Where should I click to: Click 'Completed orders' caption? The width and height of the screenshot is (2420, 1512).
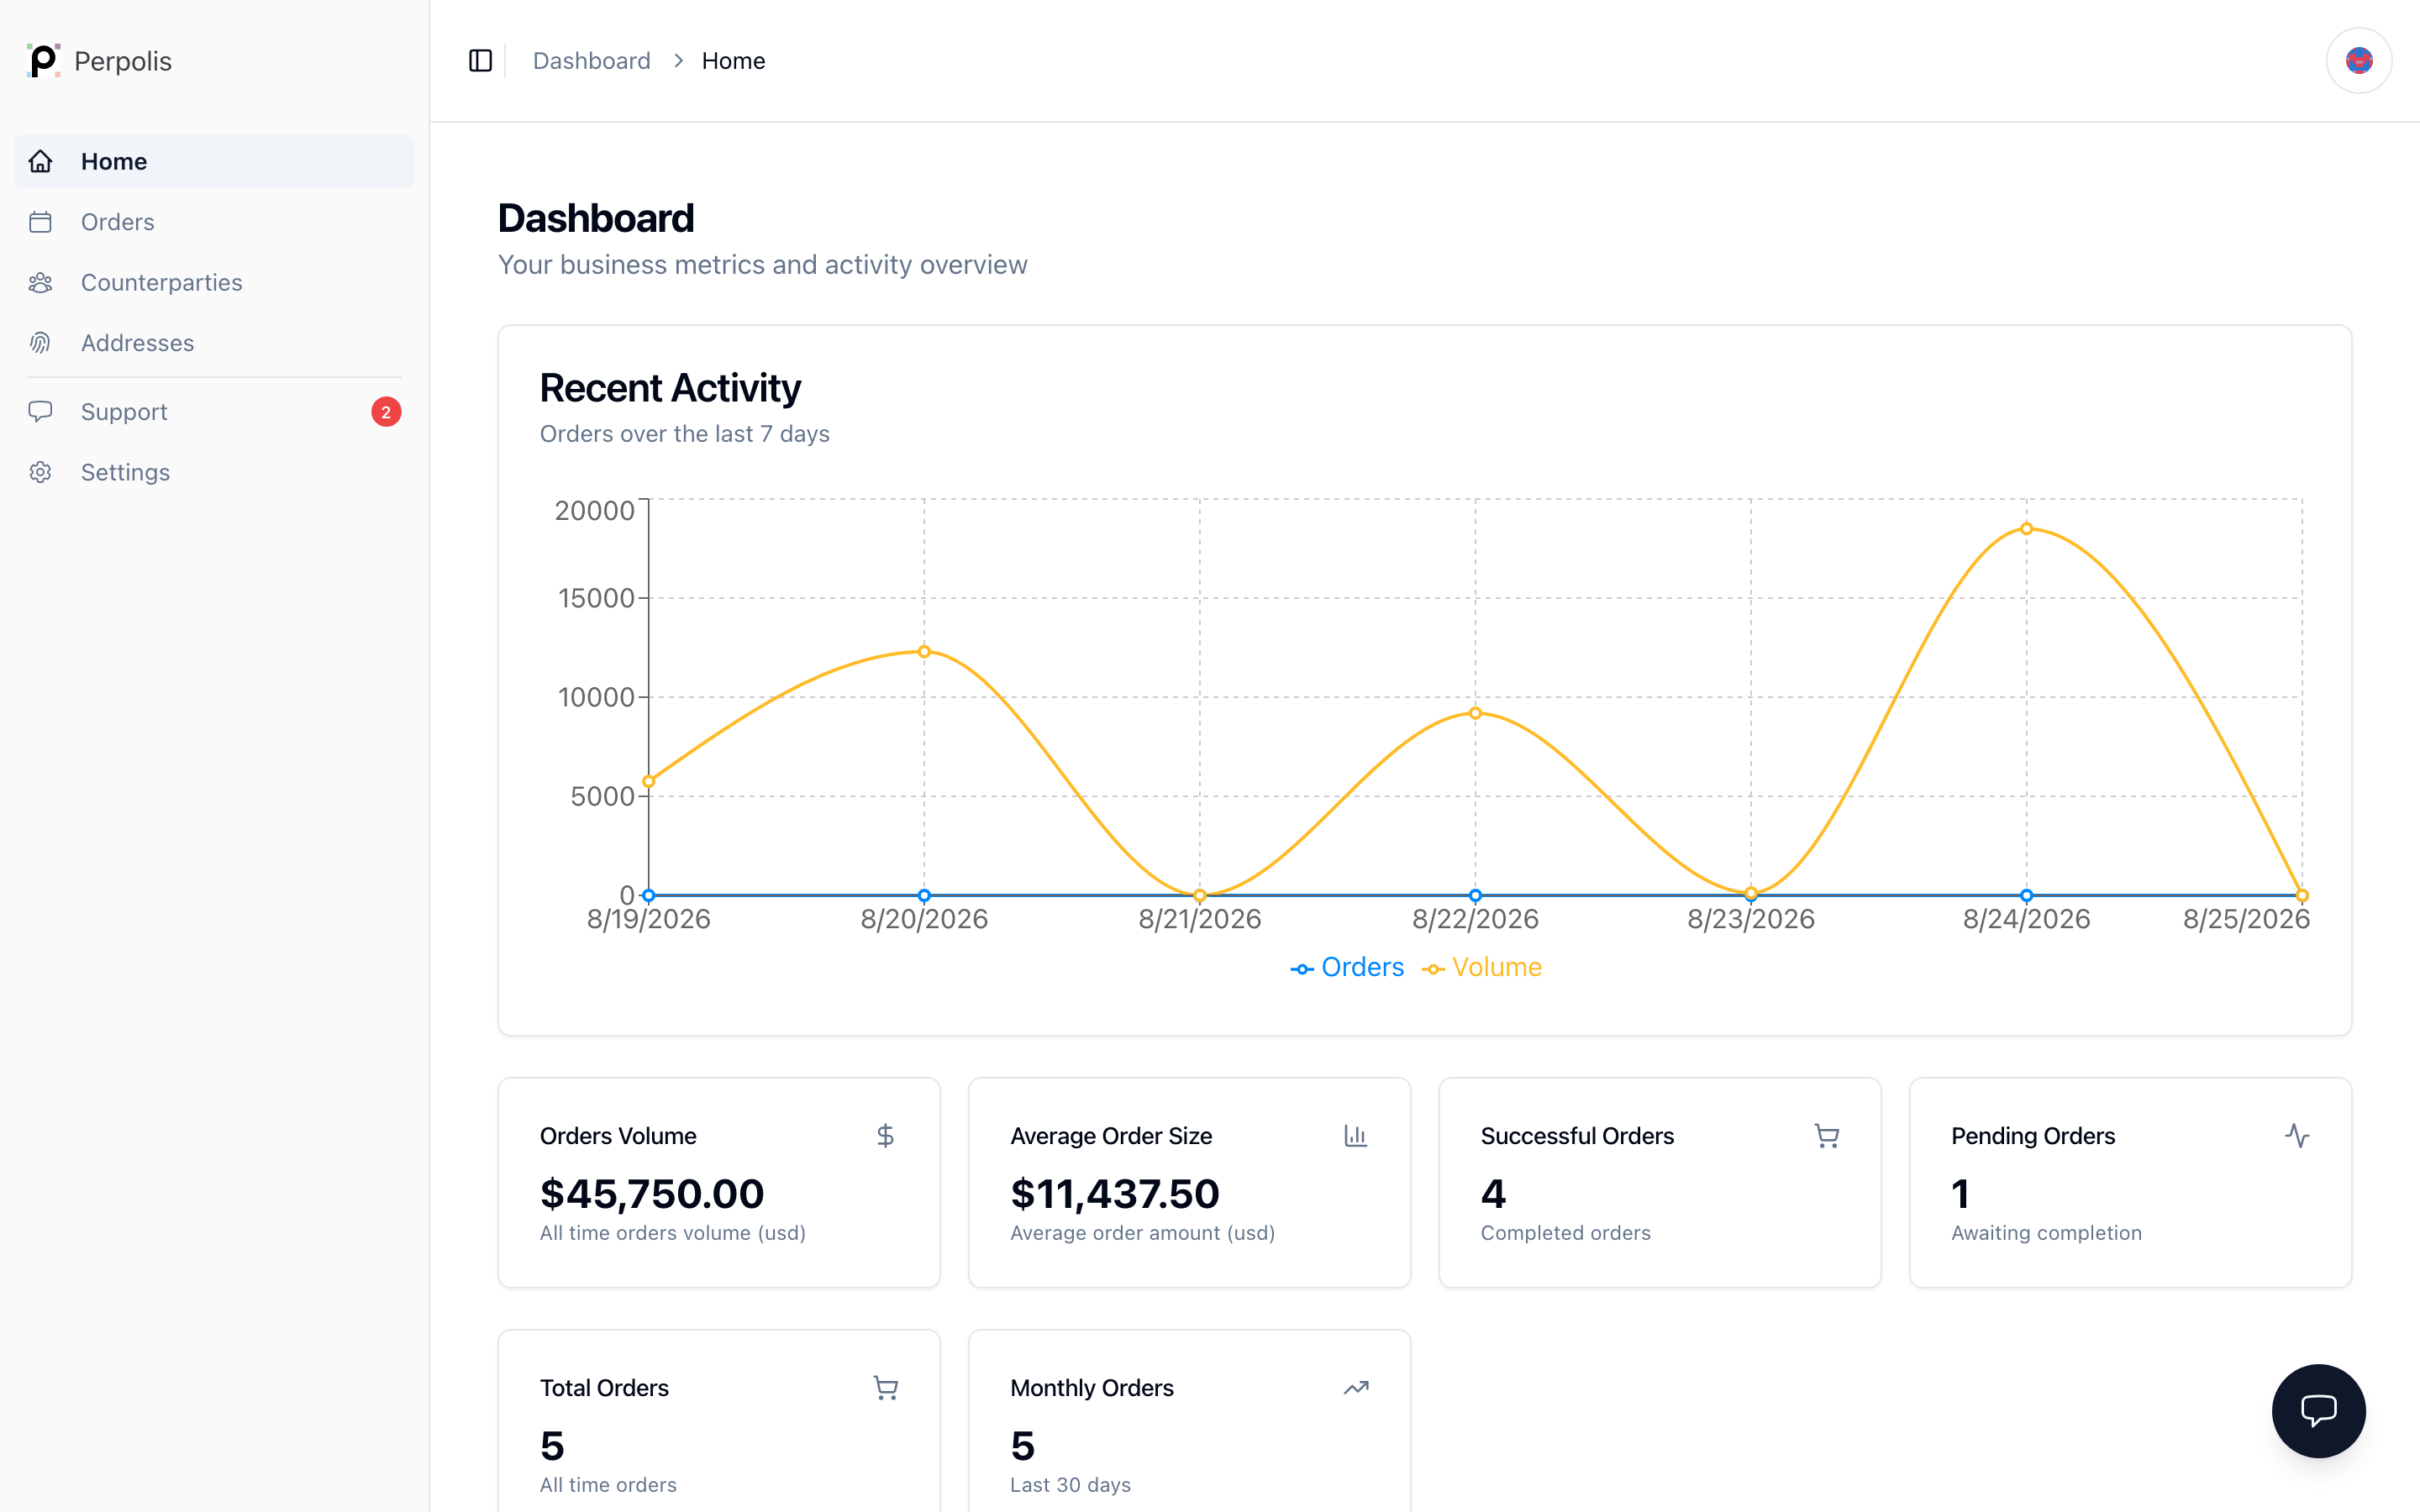1565,1233
